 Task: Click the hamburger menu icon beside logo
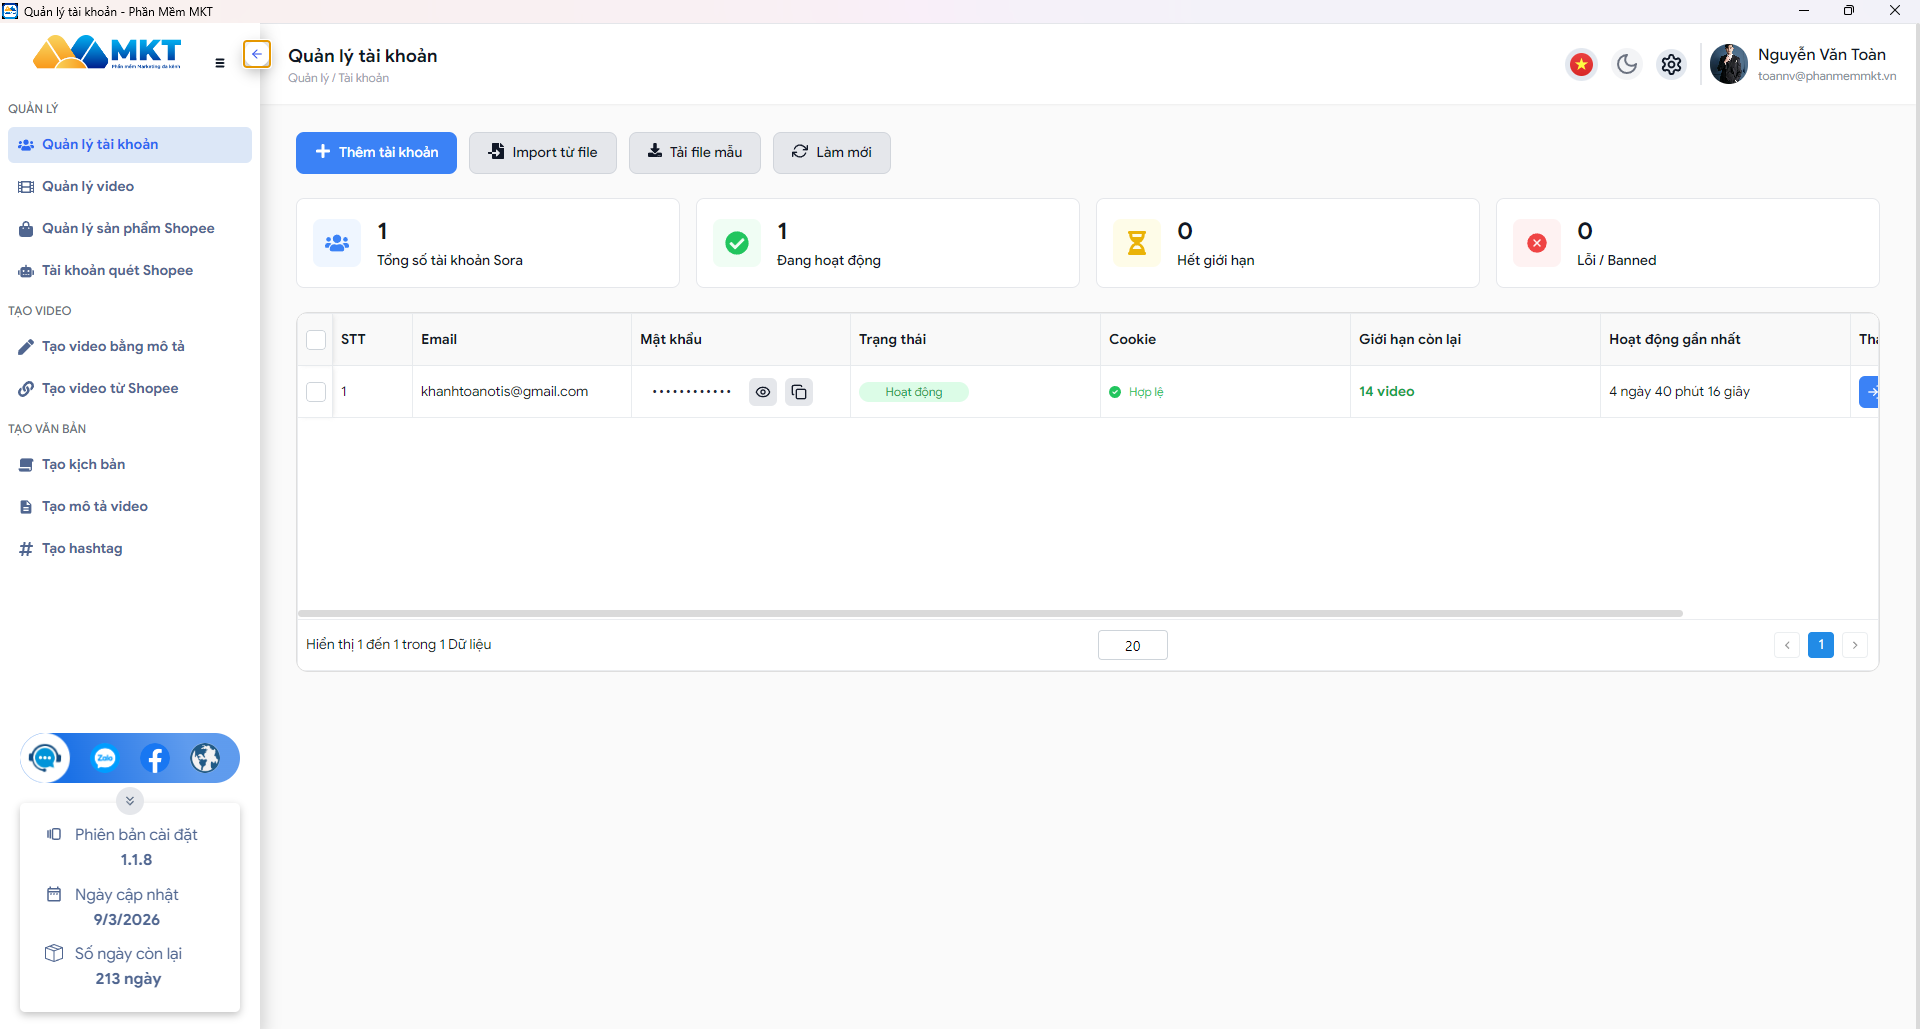[x=220, y=63]
